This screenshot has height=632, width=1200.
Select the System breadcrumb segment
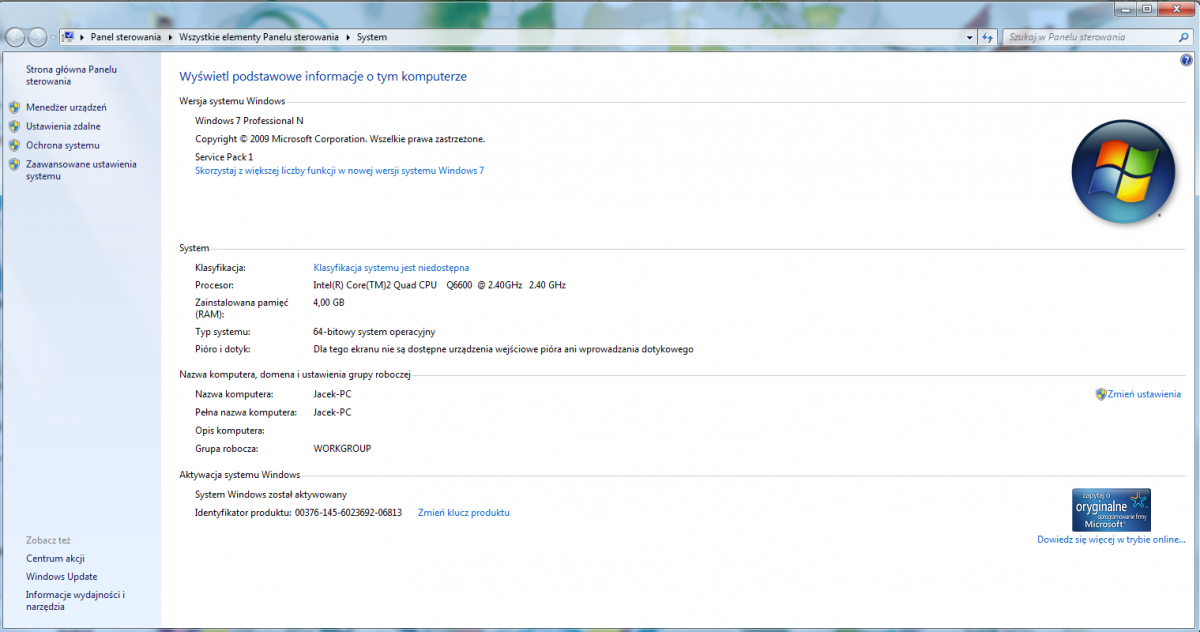click(x=372, y=37)
